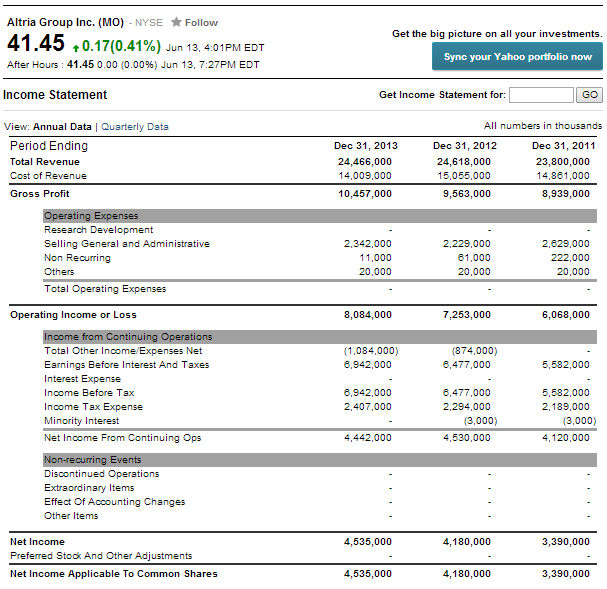Click Gross Profit value 8,939,000
Viewport: 607px width, 589px height.
pyautogui.click(x=566, y=193)
